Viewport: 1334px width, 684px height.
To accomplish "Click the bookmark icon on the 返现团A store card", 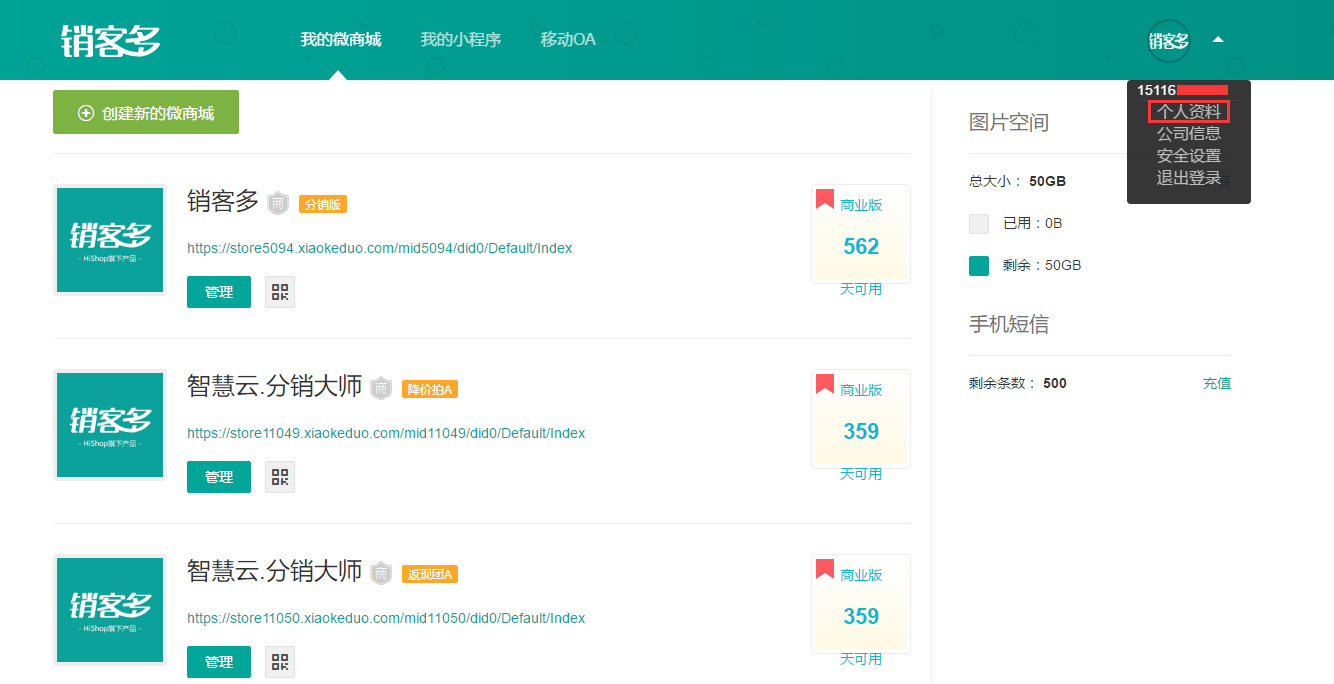I will [x=825, y=569].
